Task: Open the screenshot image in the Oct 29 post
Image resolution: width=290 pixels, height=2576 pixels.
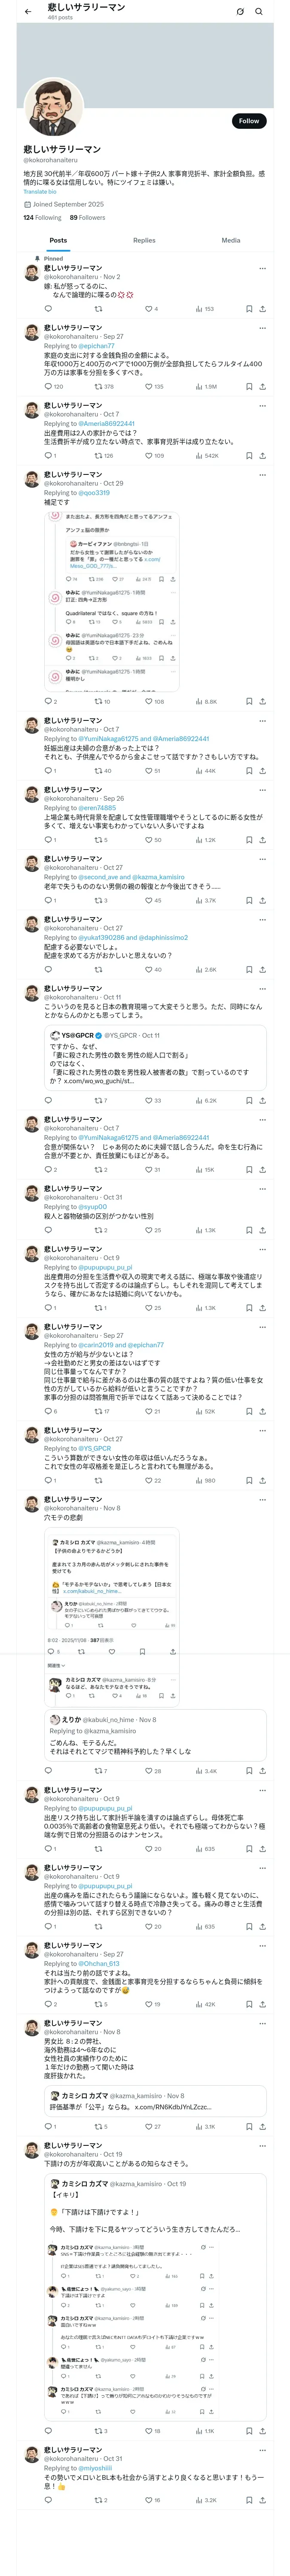Action: coord(112,601)
